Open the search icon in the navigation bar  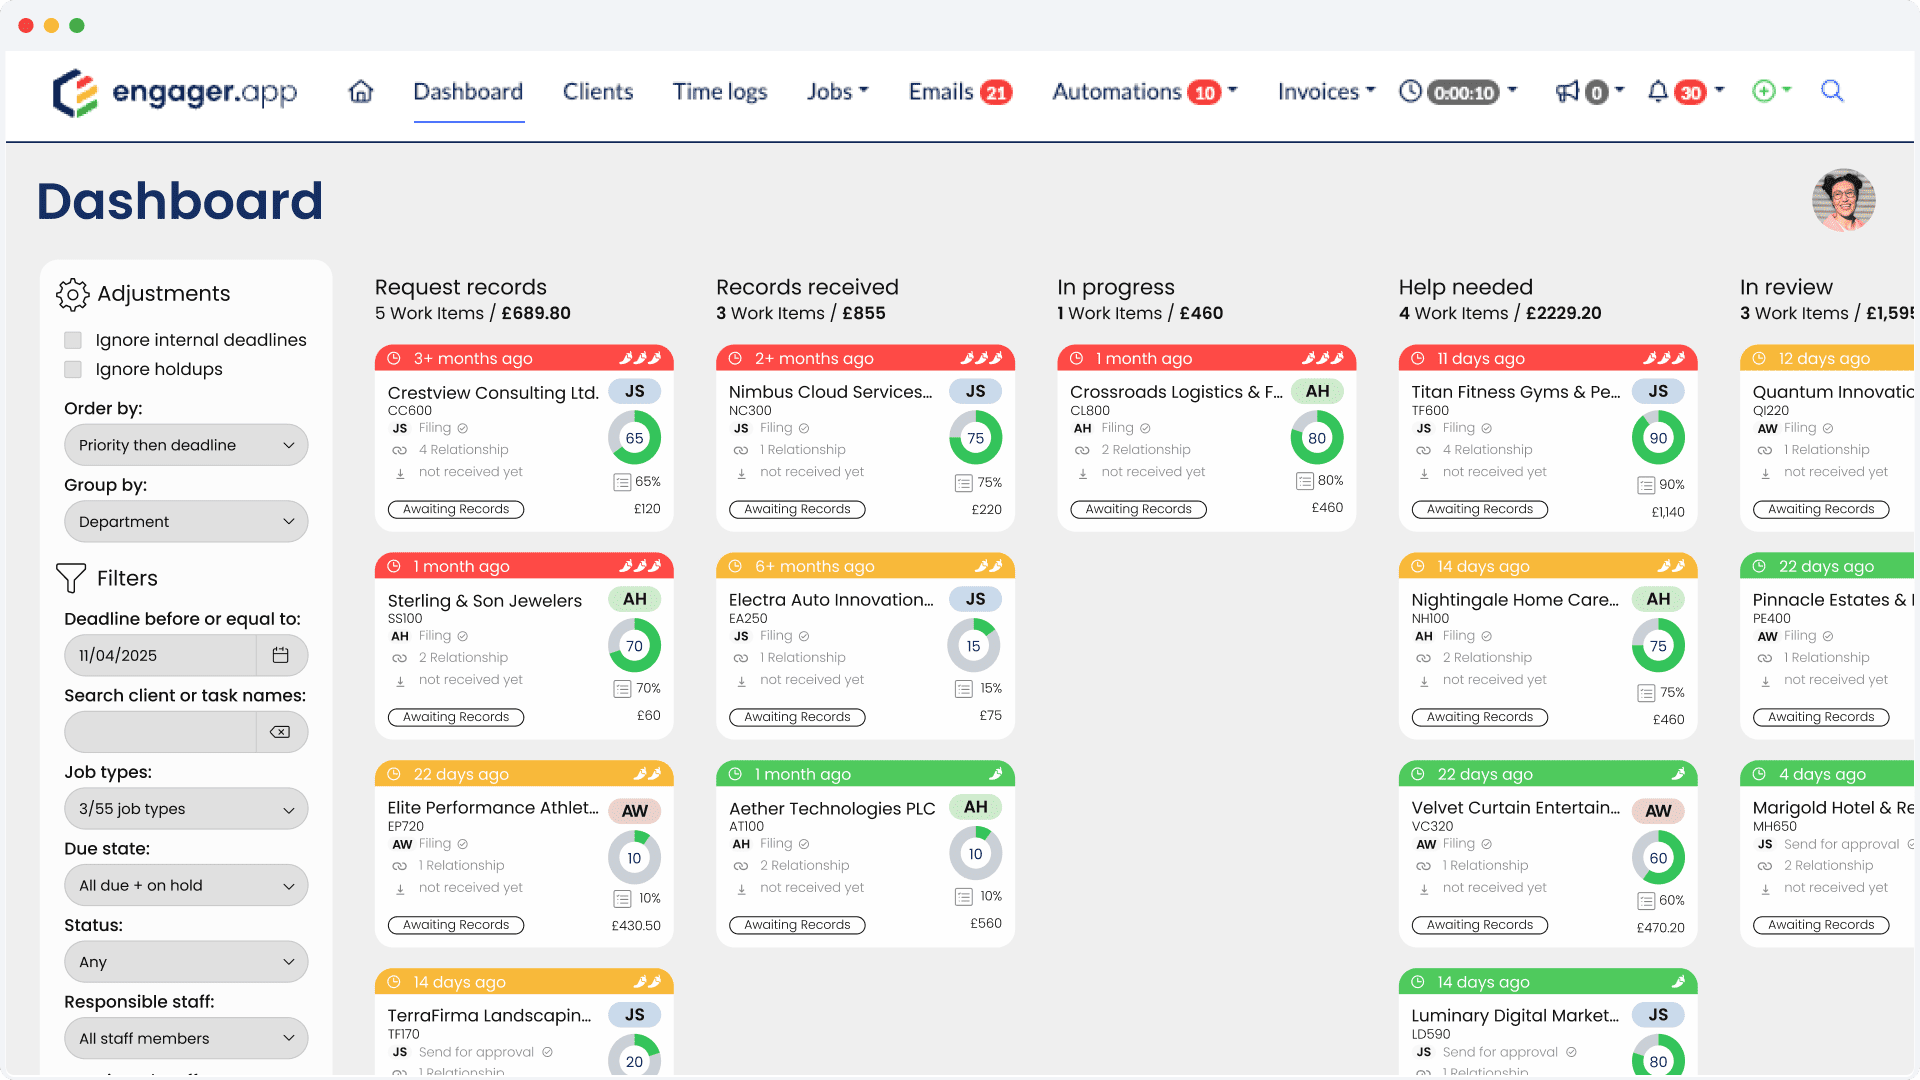tap(1832, 91)
